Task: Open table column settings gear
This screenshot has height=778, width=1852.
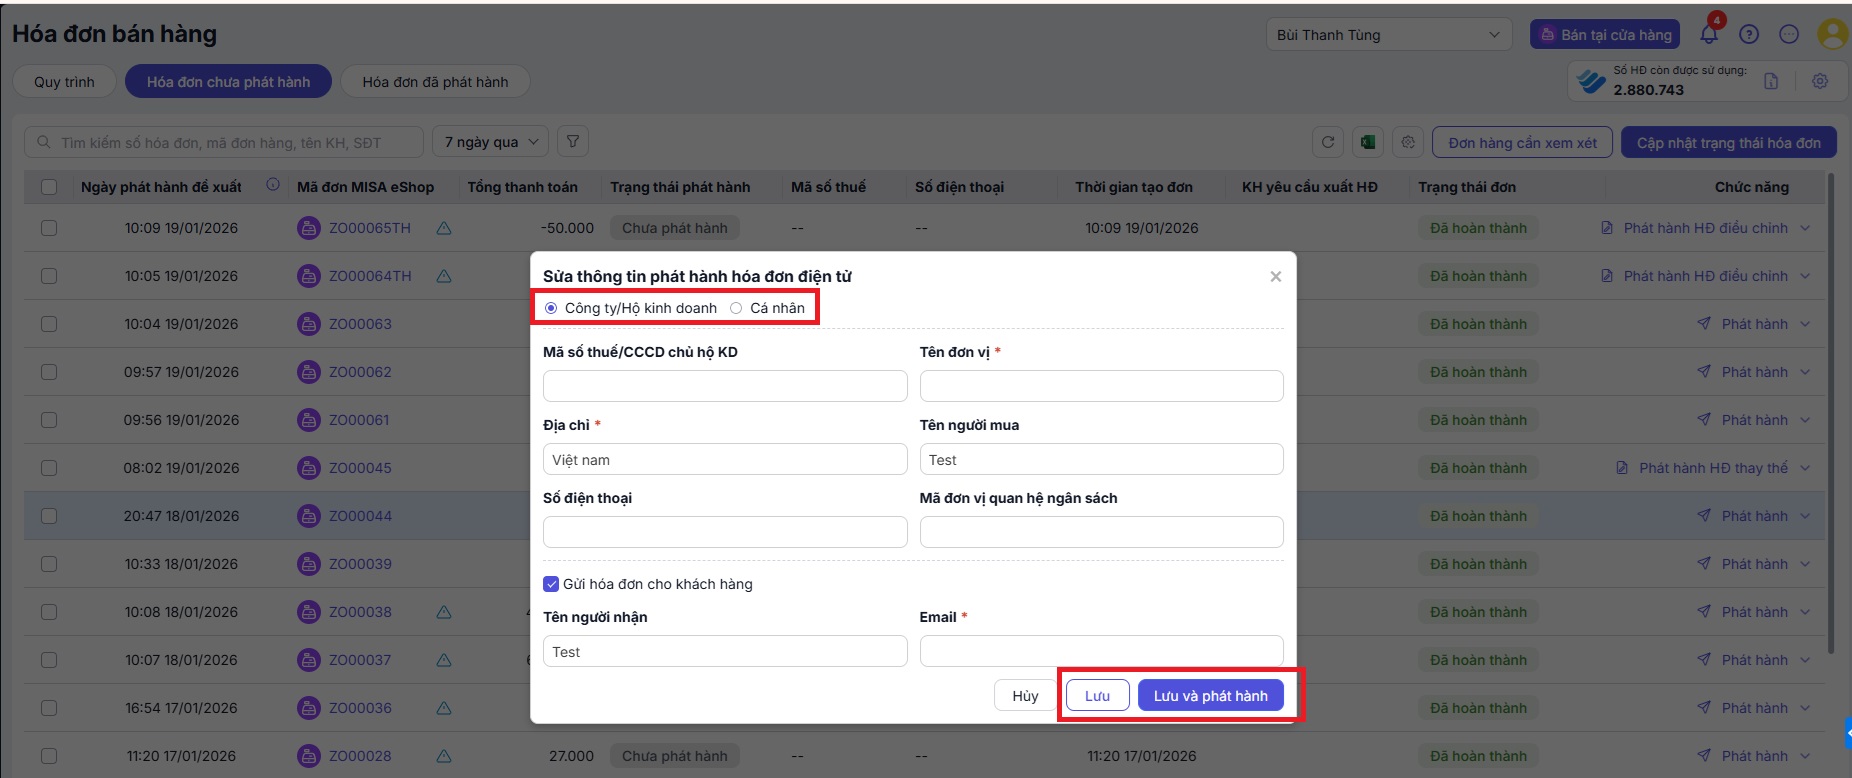Action: pyautogui.click(x=1408, y=143)
